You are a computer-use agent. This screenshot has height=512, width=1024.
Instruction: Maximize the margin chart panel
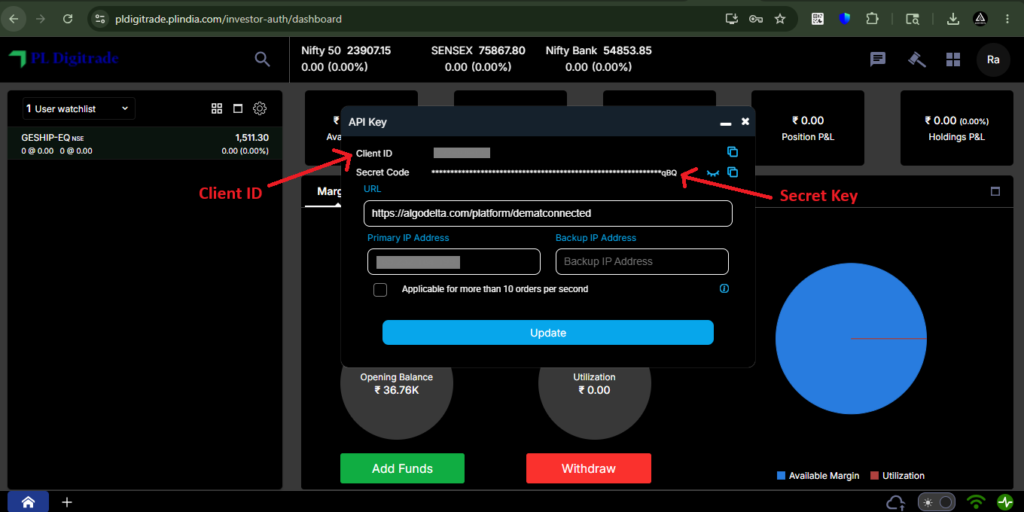pyautogui.click(x=995, y=191)
